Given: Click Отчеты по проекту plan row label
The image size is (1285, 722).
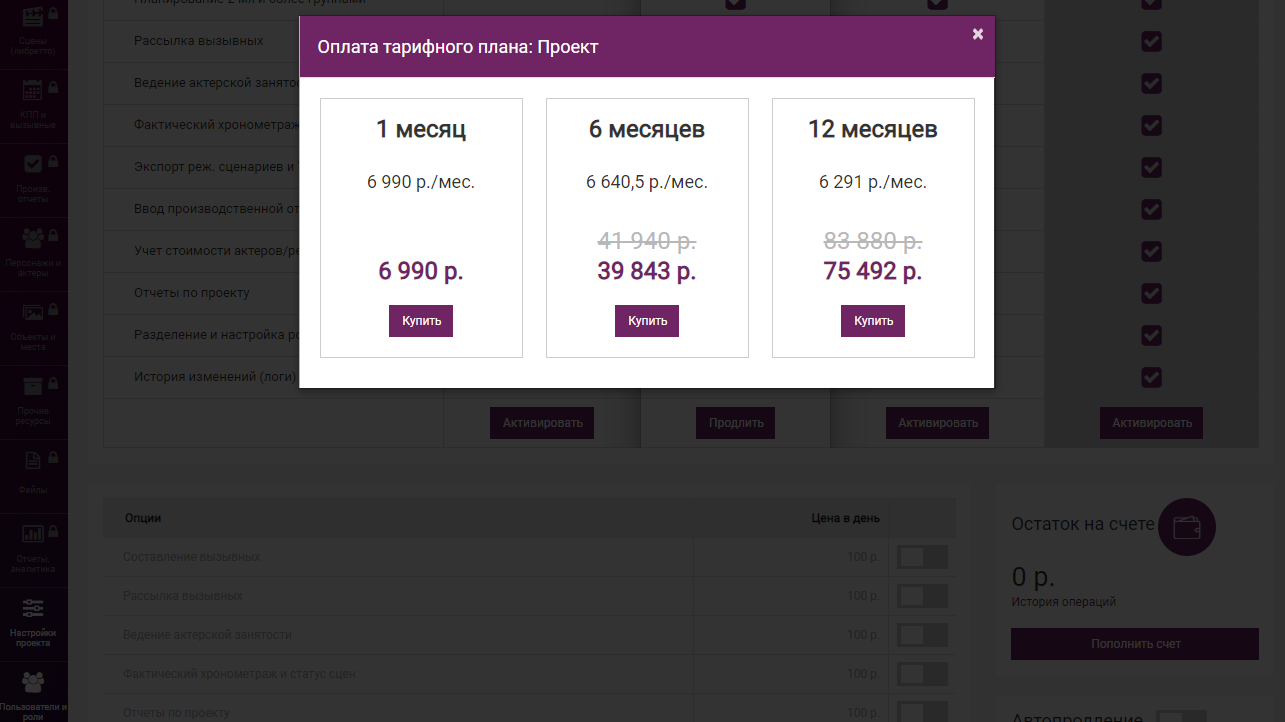Looking at the screenshot, I should (192, 293).
